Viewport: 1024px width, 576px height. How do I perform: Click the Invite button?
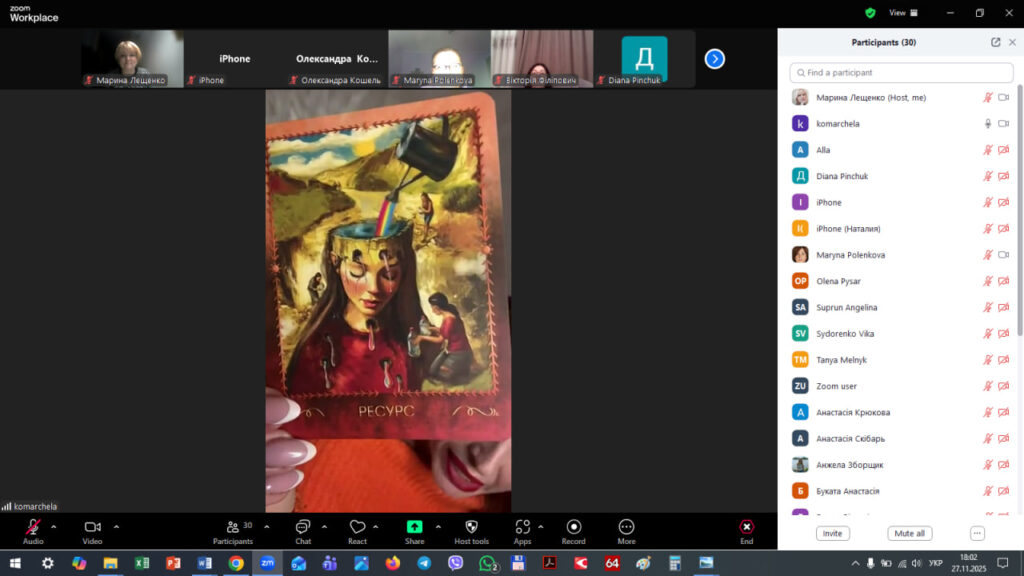(832, 533)
